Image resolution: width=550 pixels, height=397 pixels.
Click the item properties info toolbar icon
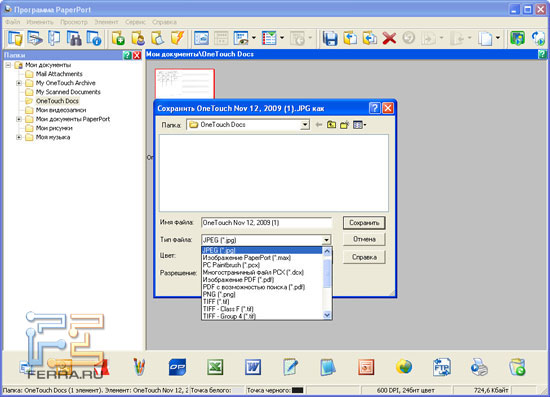click(94, 38)
